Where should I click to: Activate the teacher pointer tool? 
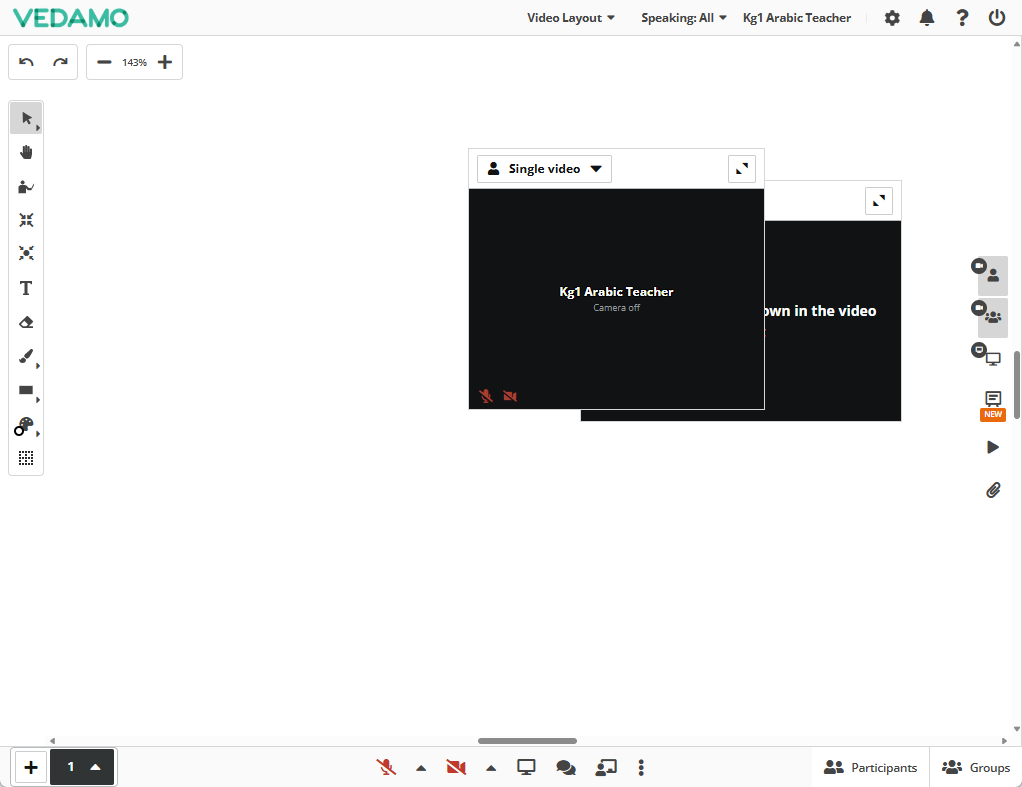pos(26,187)
